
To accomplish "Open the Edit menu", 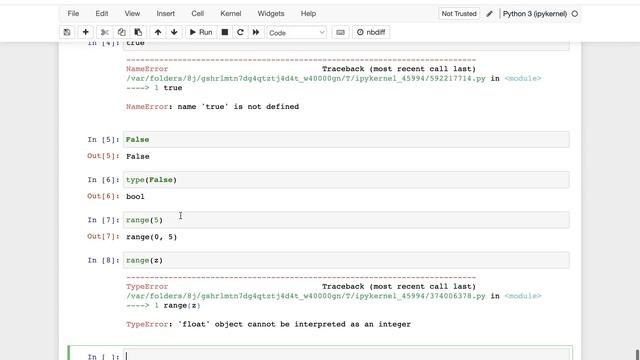I will 102,13.
